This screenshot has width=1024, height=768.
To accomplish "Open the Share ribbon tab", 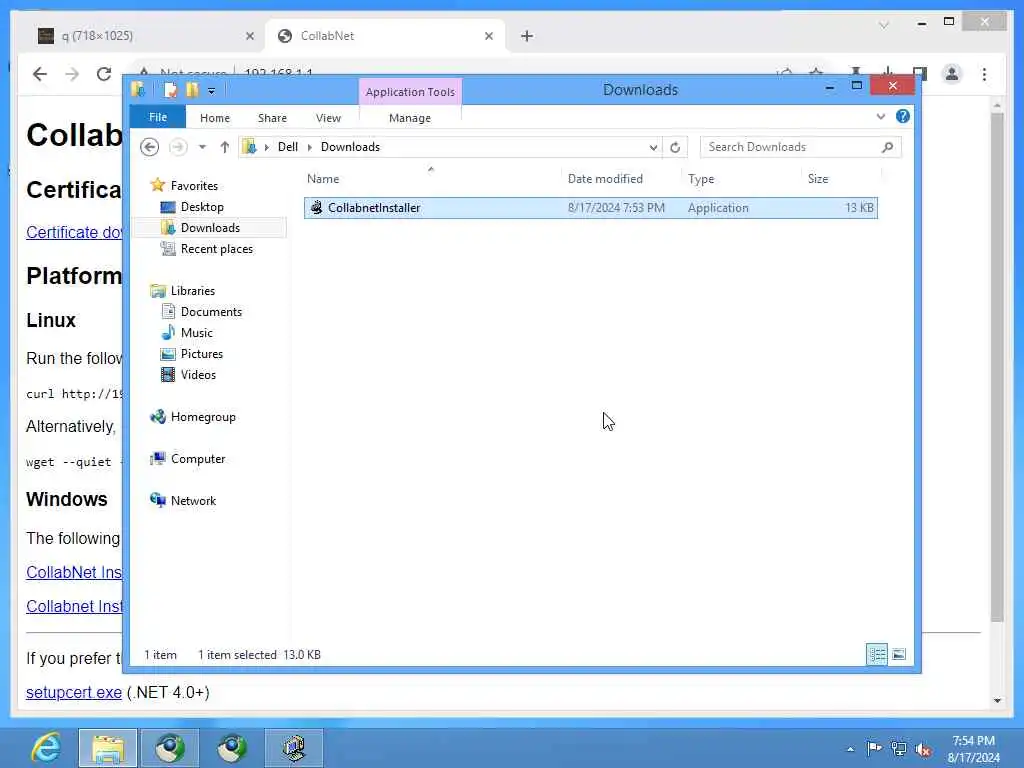I will click(x=272, y=118).
